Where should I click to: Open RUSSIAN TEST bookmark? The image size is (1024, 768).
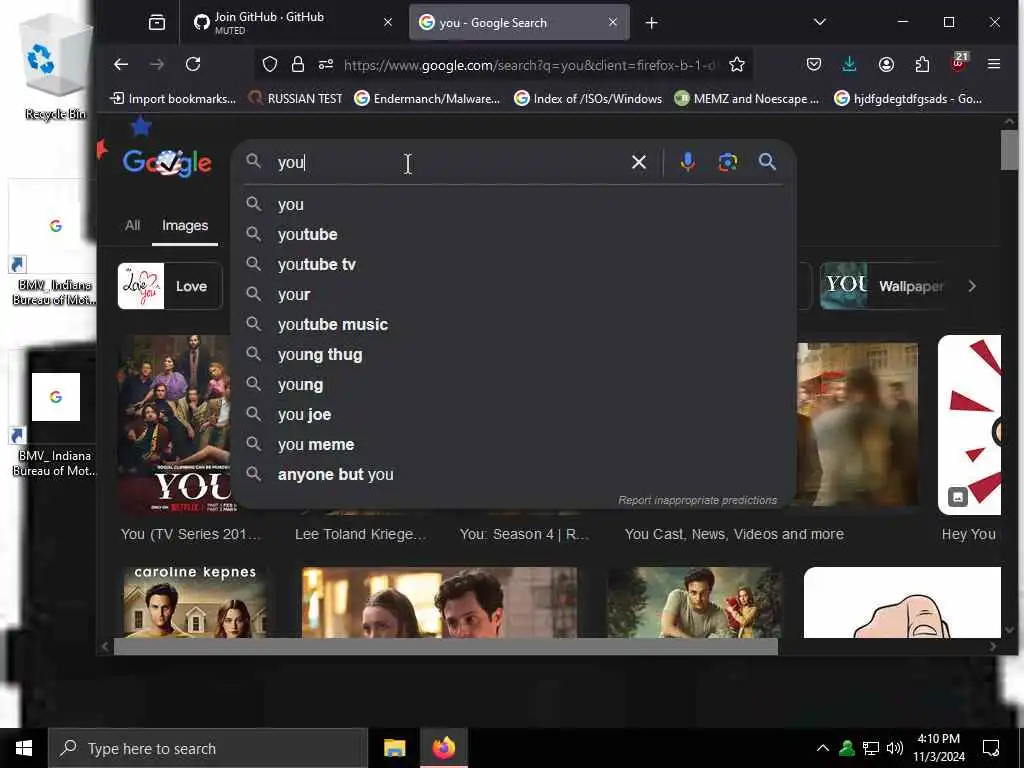coord(296,99)
